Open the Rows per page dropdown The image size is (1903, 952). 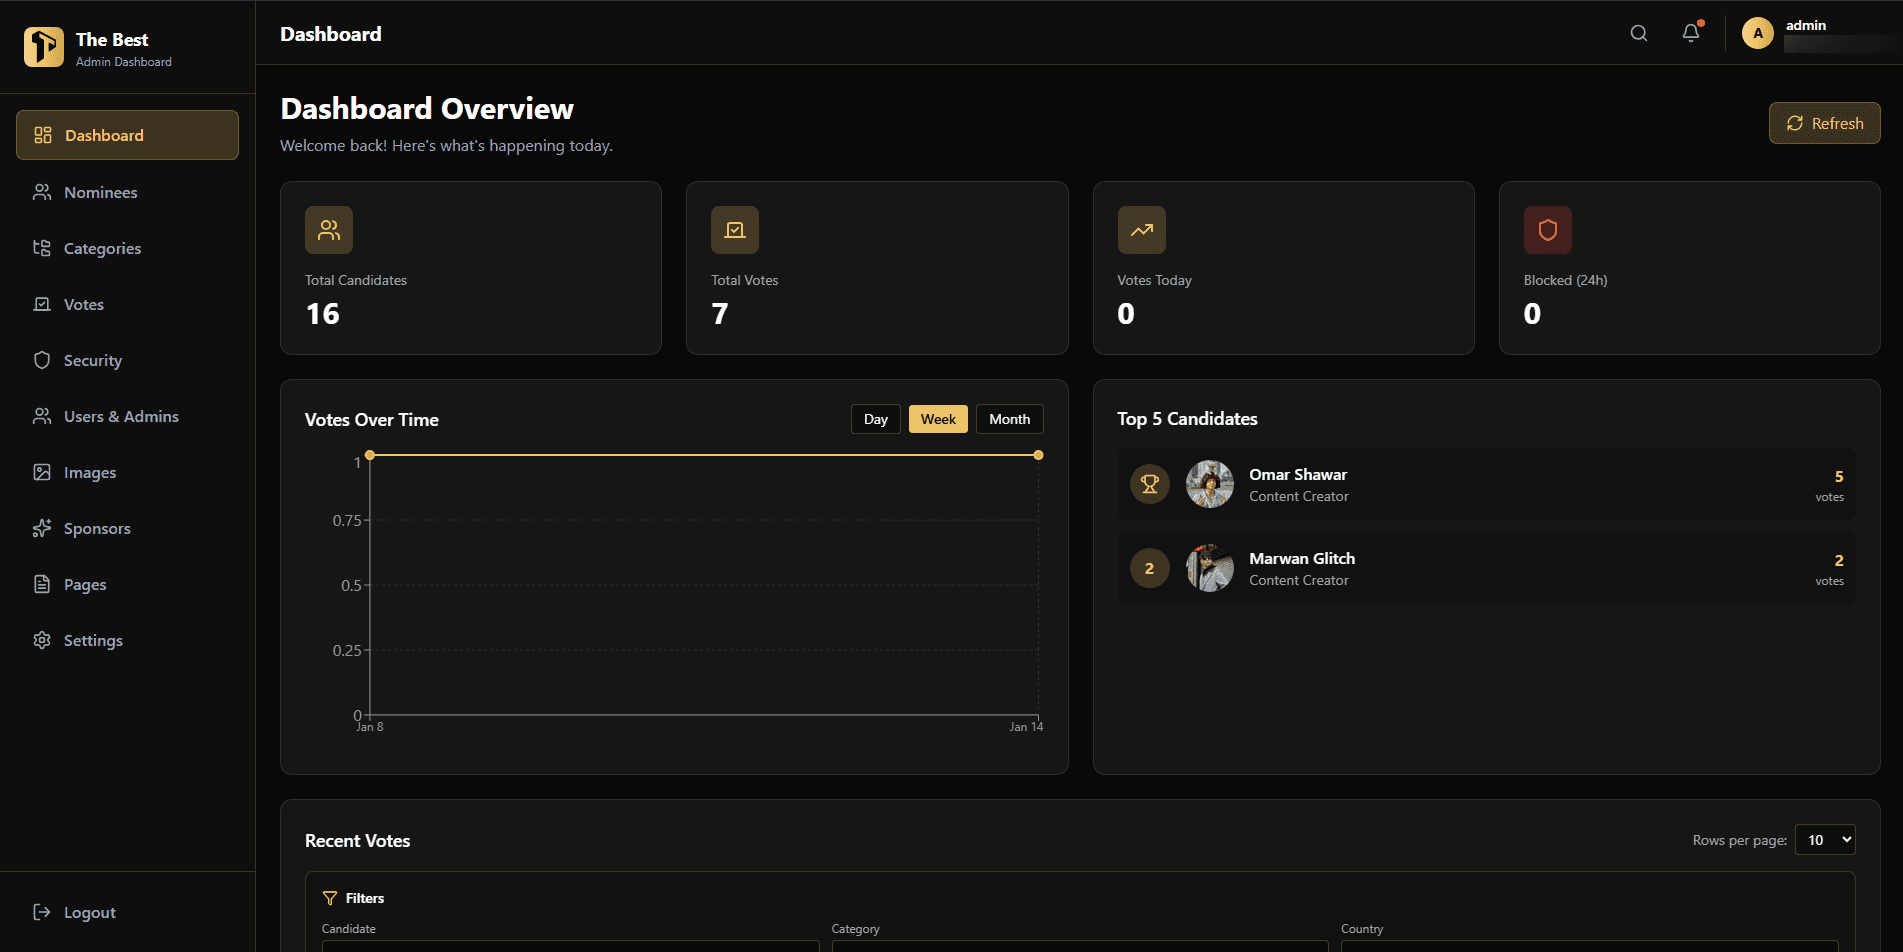coord(1825,840)
